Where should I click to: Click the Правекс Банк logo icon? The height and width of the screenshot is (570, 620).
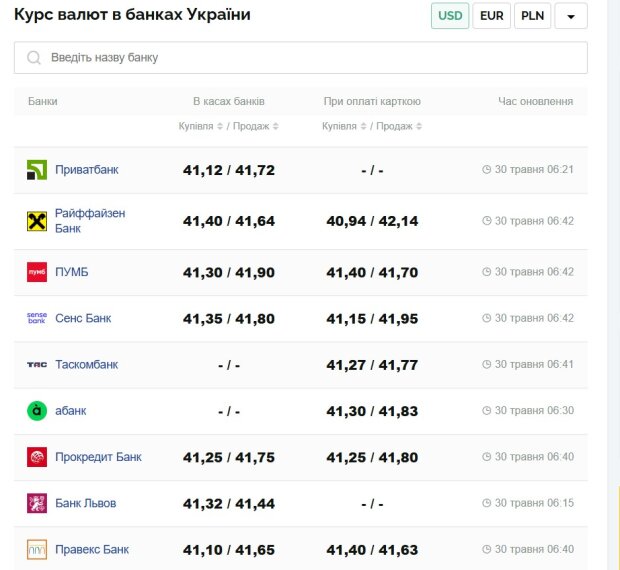[x=37, y=549]
